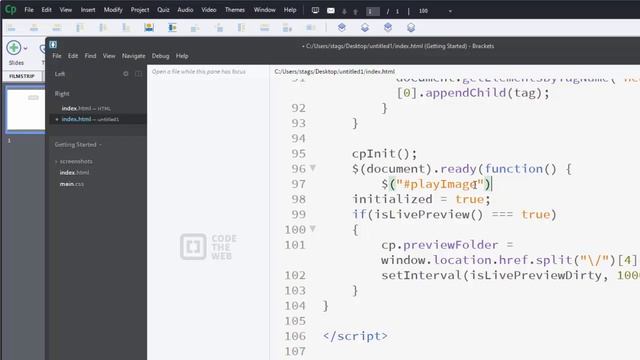Open Brackets Edit menu

73,56
